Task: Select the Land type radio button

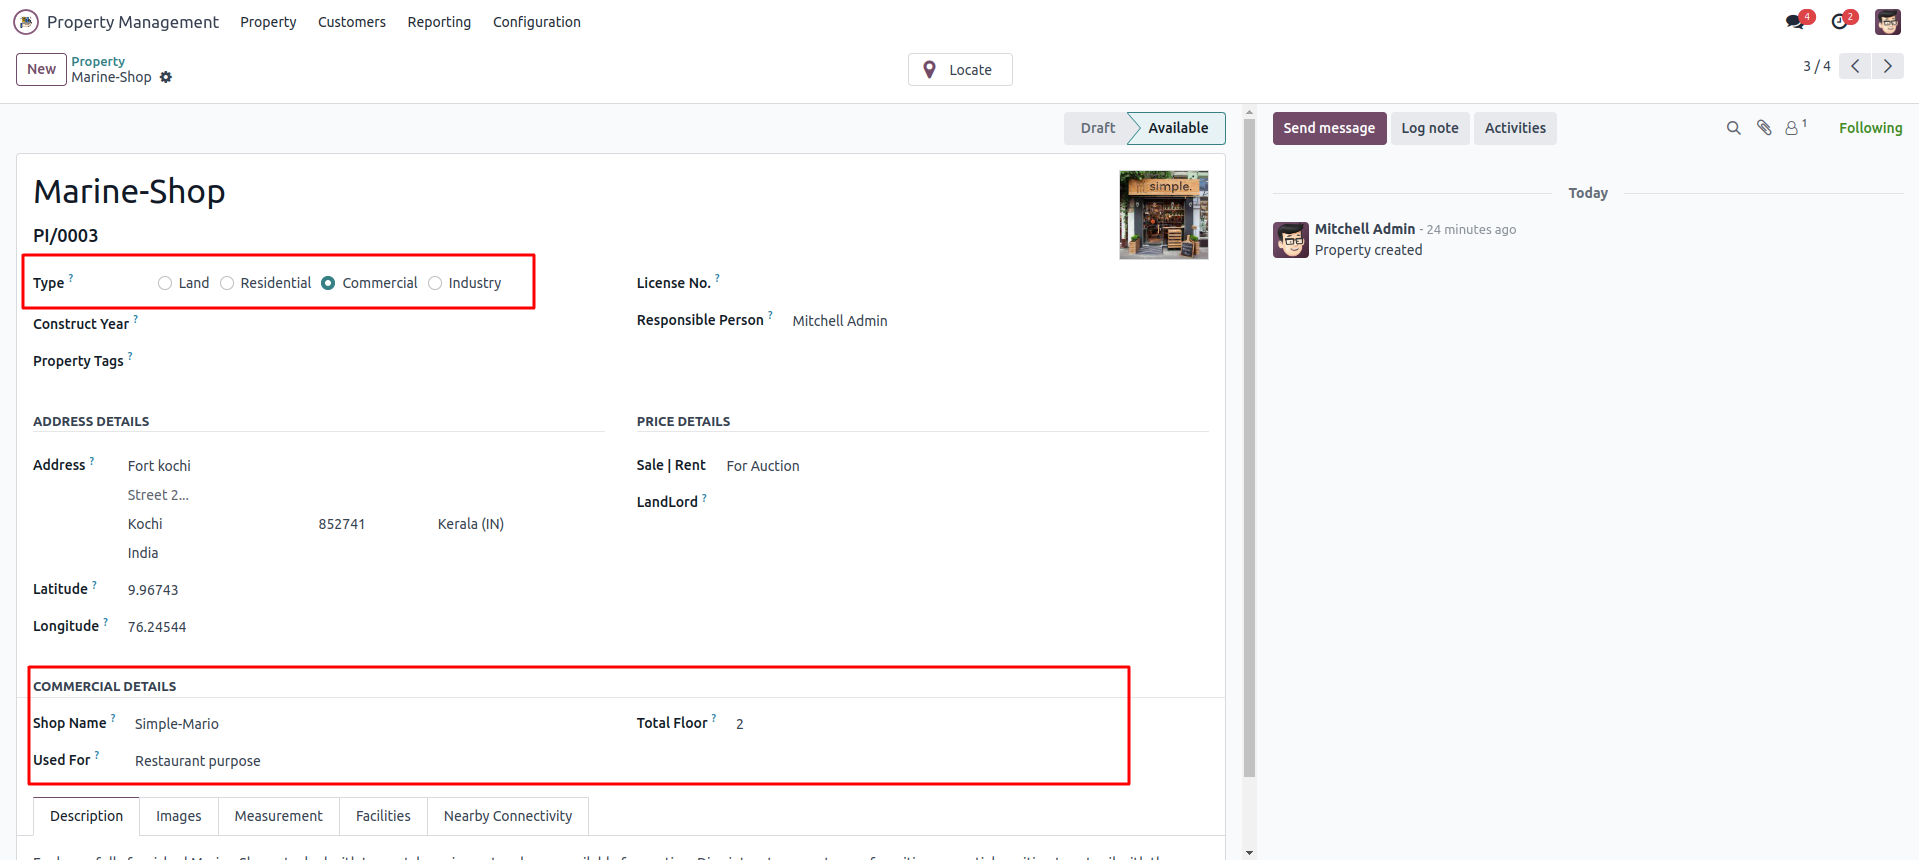Action: pyautogui.click(x=165, y=283)
